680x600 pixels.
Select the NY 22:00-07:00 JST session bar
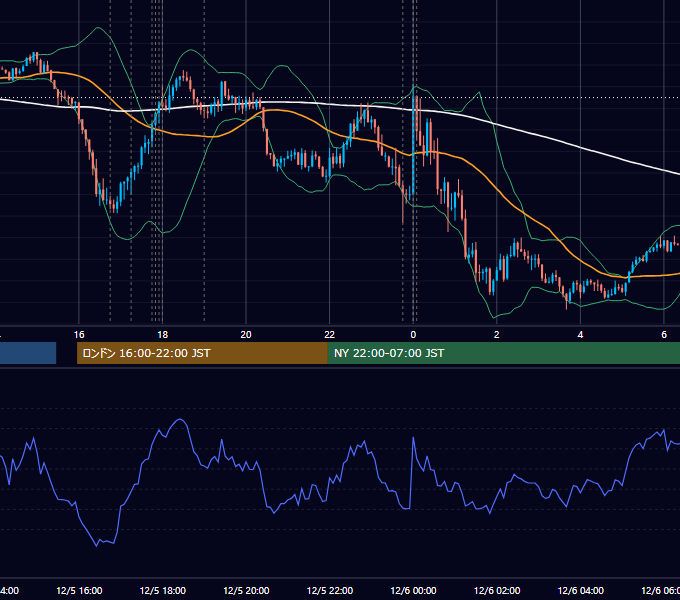coord(503,353)
